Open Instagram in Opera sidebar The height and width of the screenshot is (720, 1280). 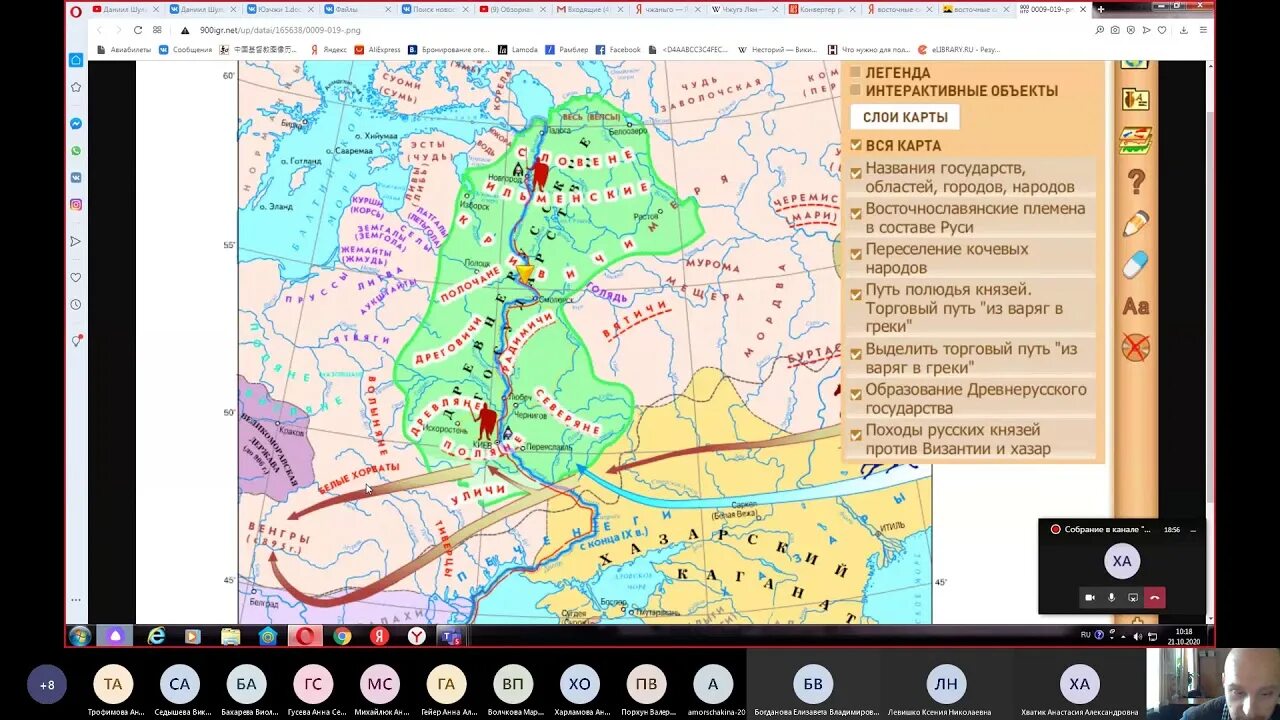[x=76, y=205]
